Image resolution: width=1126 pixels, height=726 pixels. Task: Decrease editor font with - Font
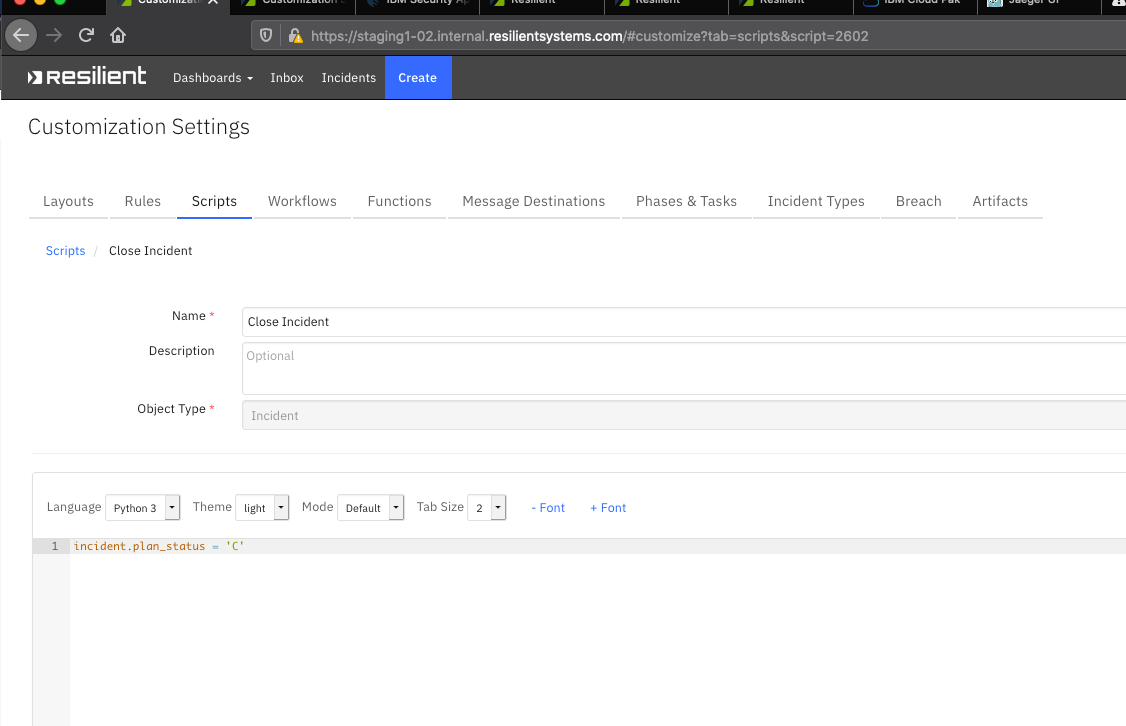click(x=548, y=508)
